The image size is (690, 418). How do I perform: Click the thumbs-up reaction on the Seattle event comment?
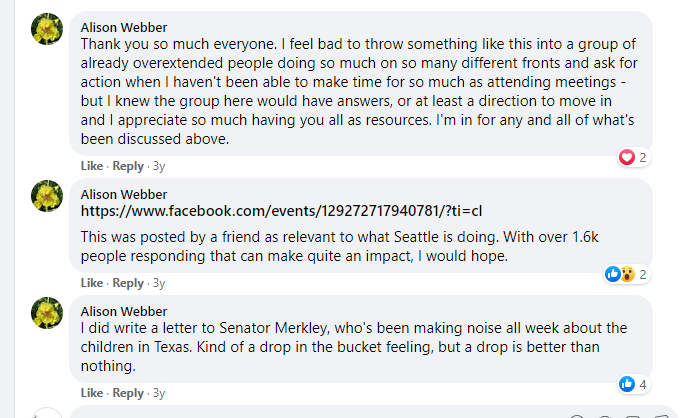613,274
